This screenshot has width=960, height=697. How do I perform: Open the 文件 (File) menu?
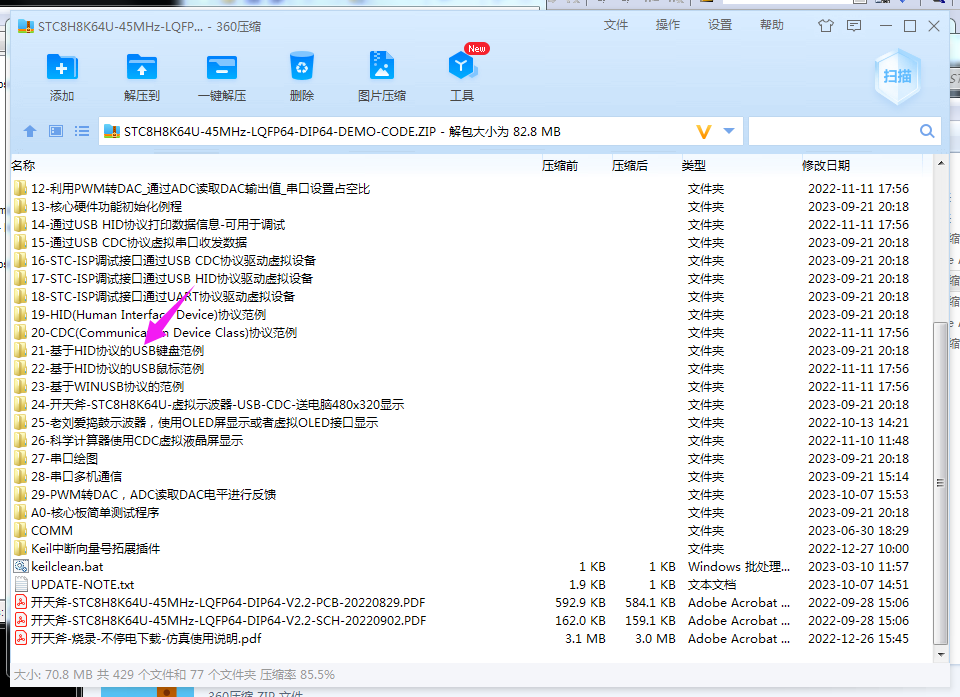616,25
